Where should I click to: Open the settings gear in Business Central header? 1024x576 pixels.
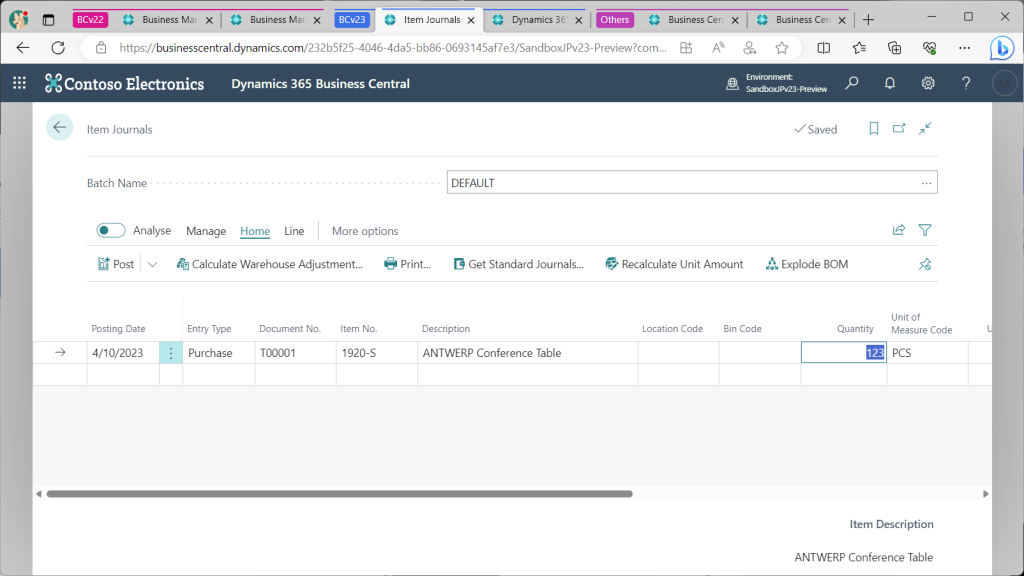point(928,83)
